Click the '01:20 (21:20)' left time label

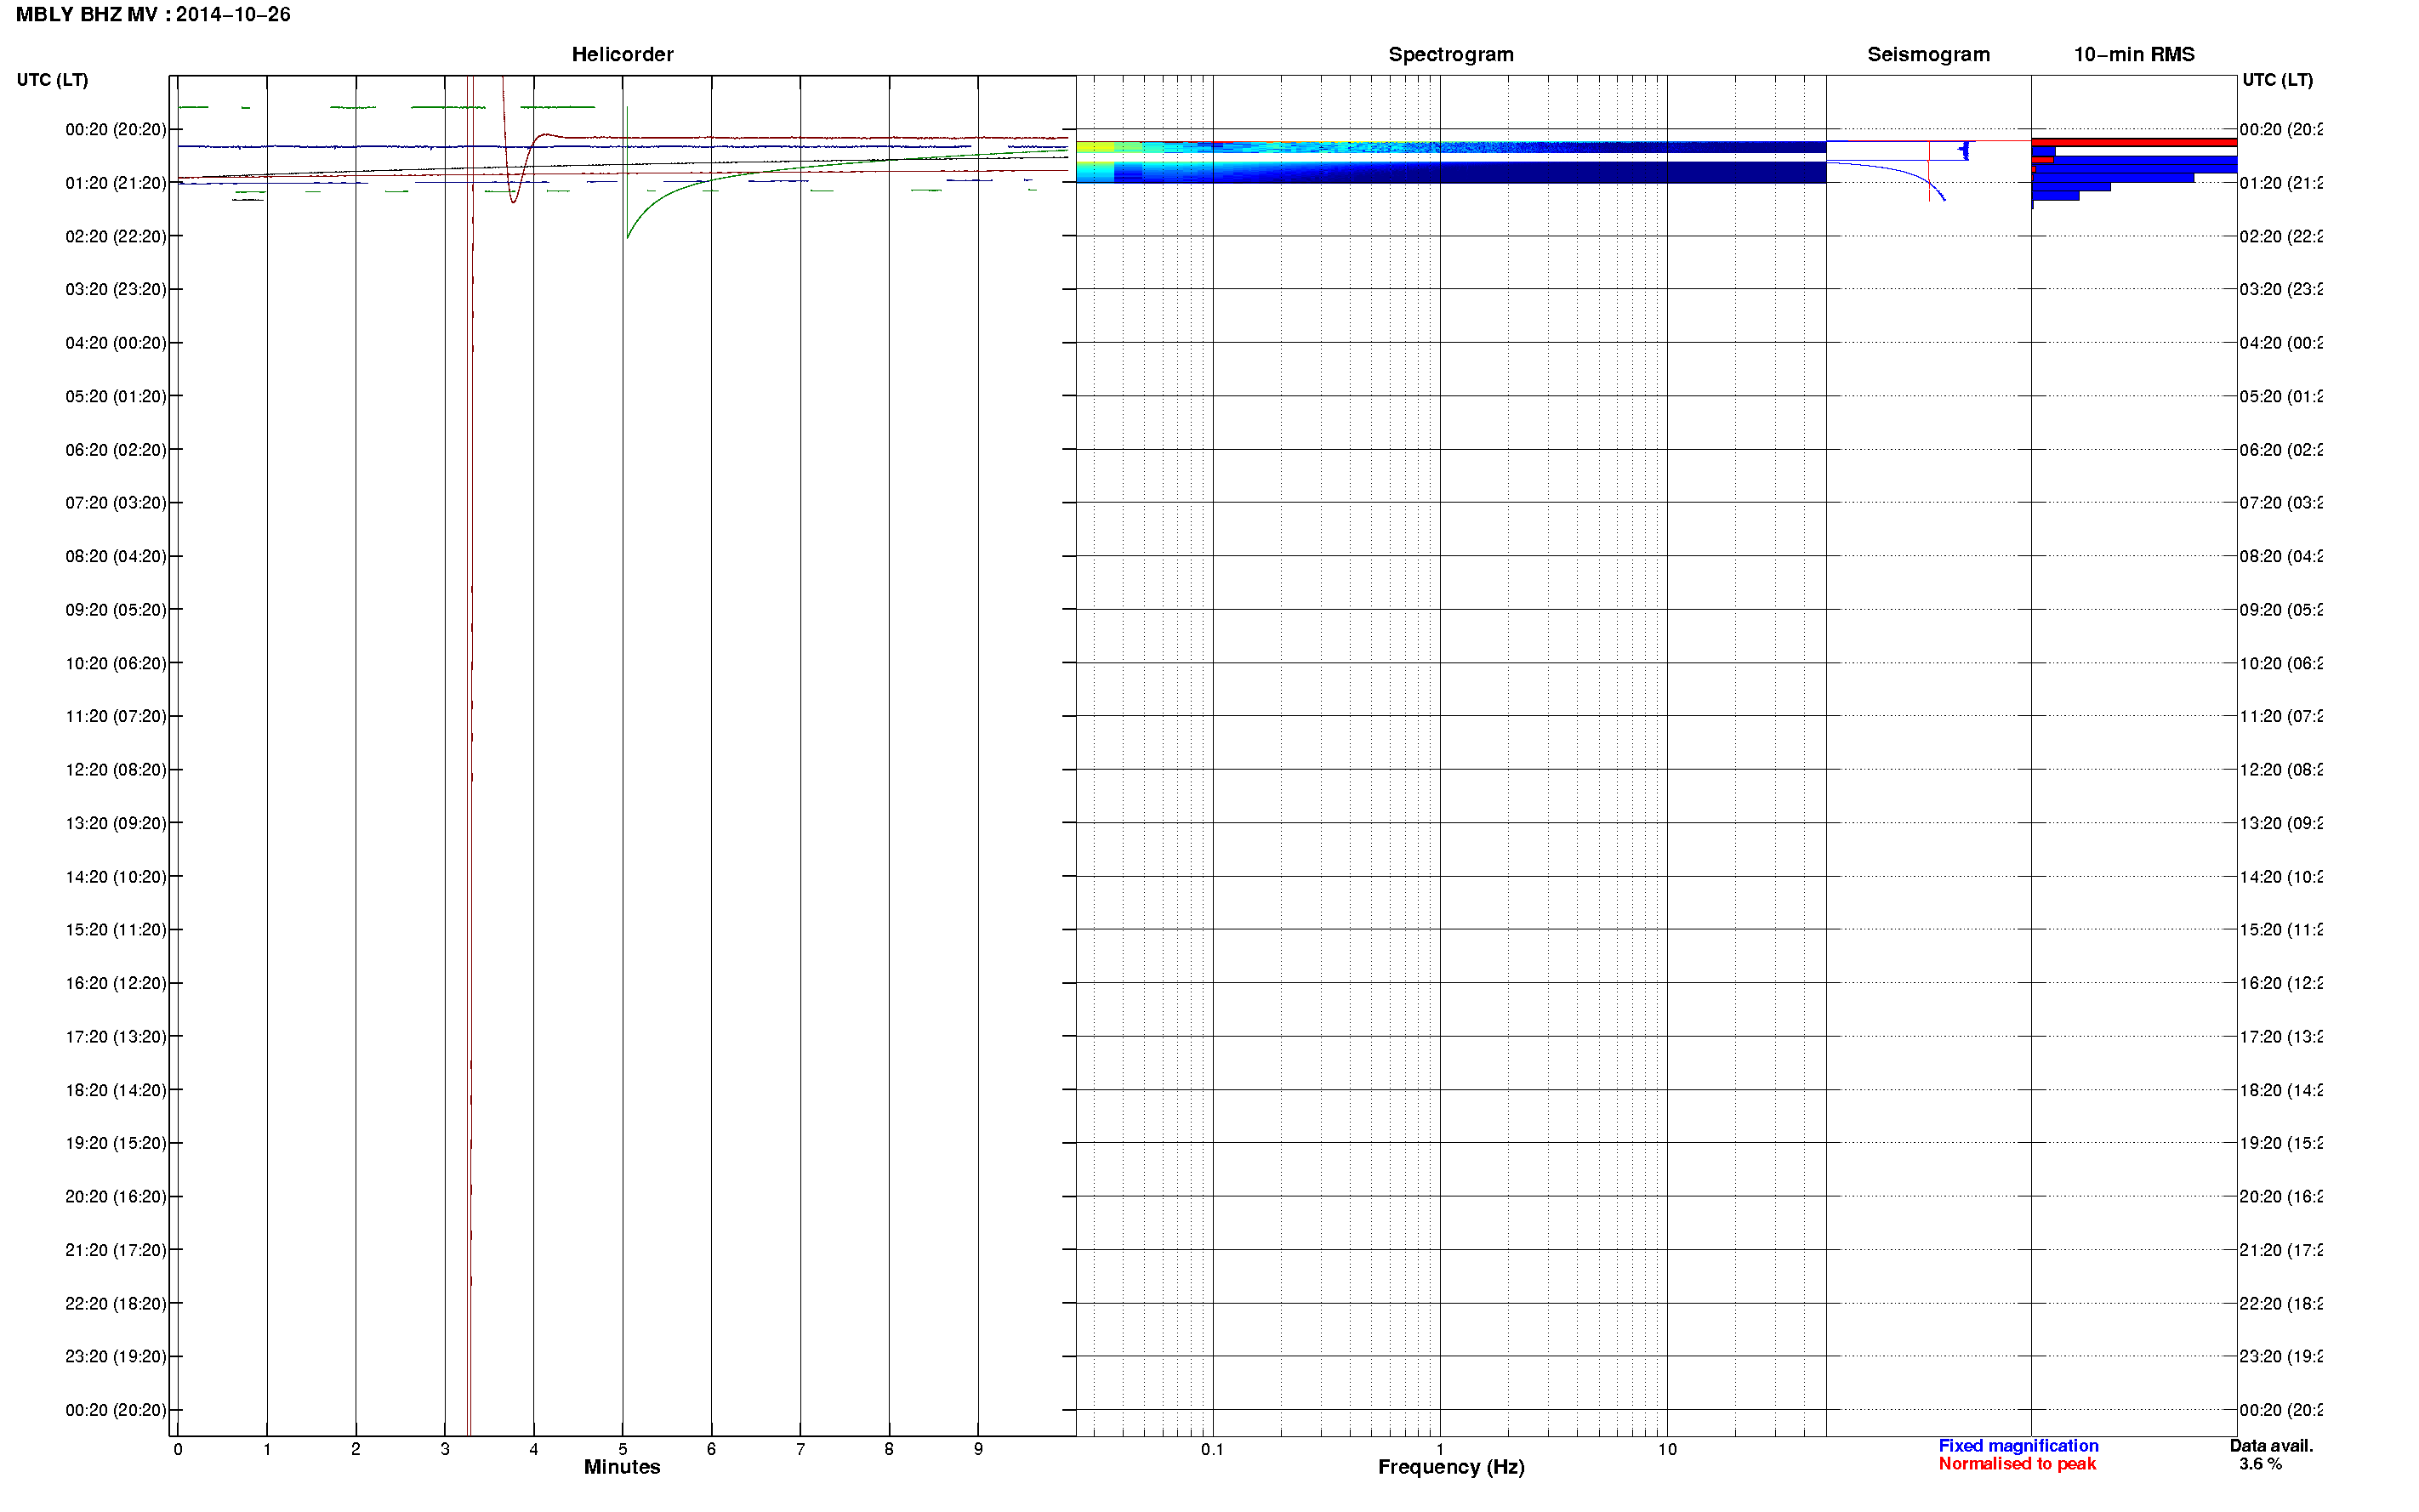(x=116, y=183)
